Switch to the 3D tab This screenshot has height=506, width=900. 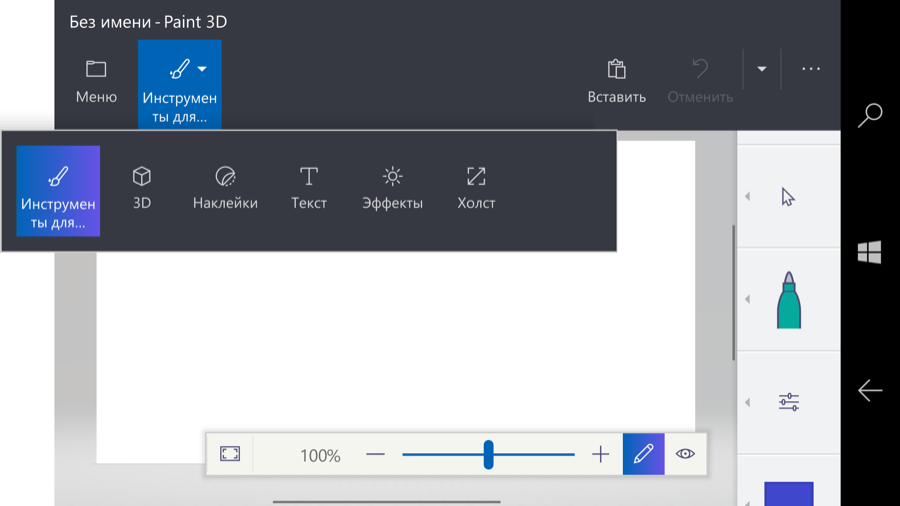tap(142, 188)
